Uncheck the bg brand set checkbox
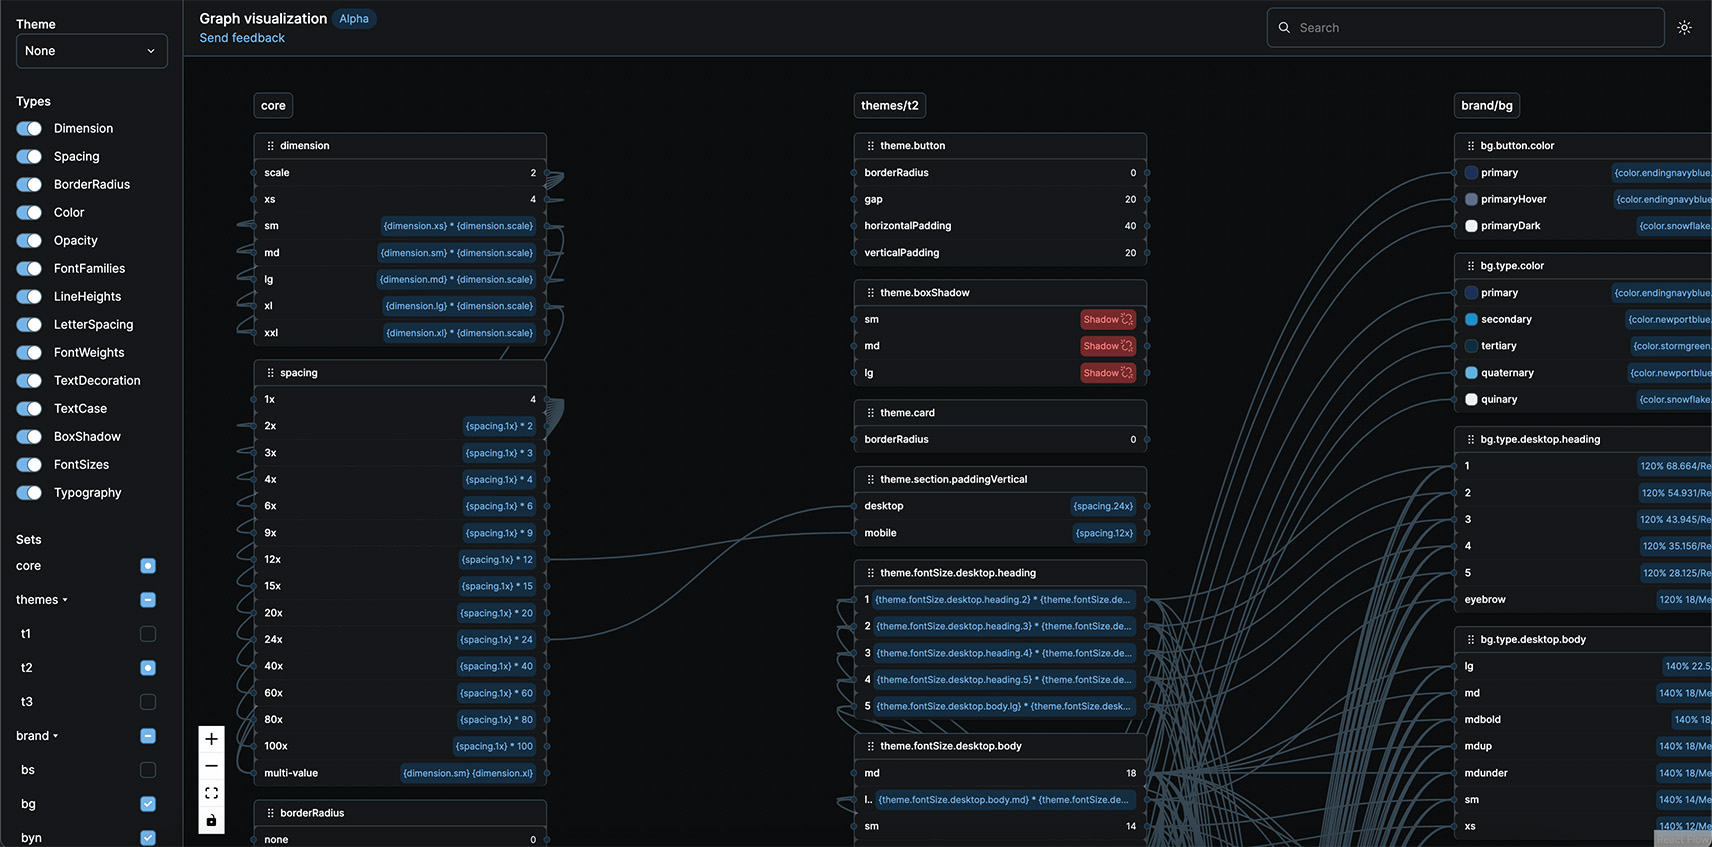The image size is (1712, 847). (x=148, y=804)
